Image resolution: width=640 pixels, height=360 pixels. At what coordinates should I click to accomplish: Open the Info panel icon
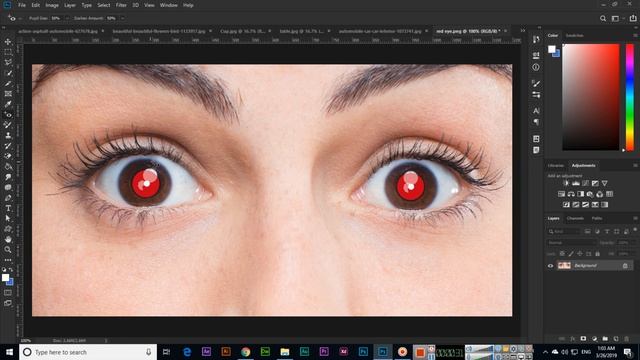pyautogui.click(x=536, y=67)
